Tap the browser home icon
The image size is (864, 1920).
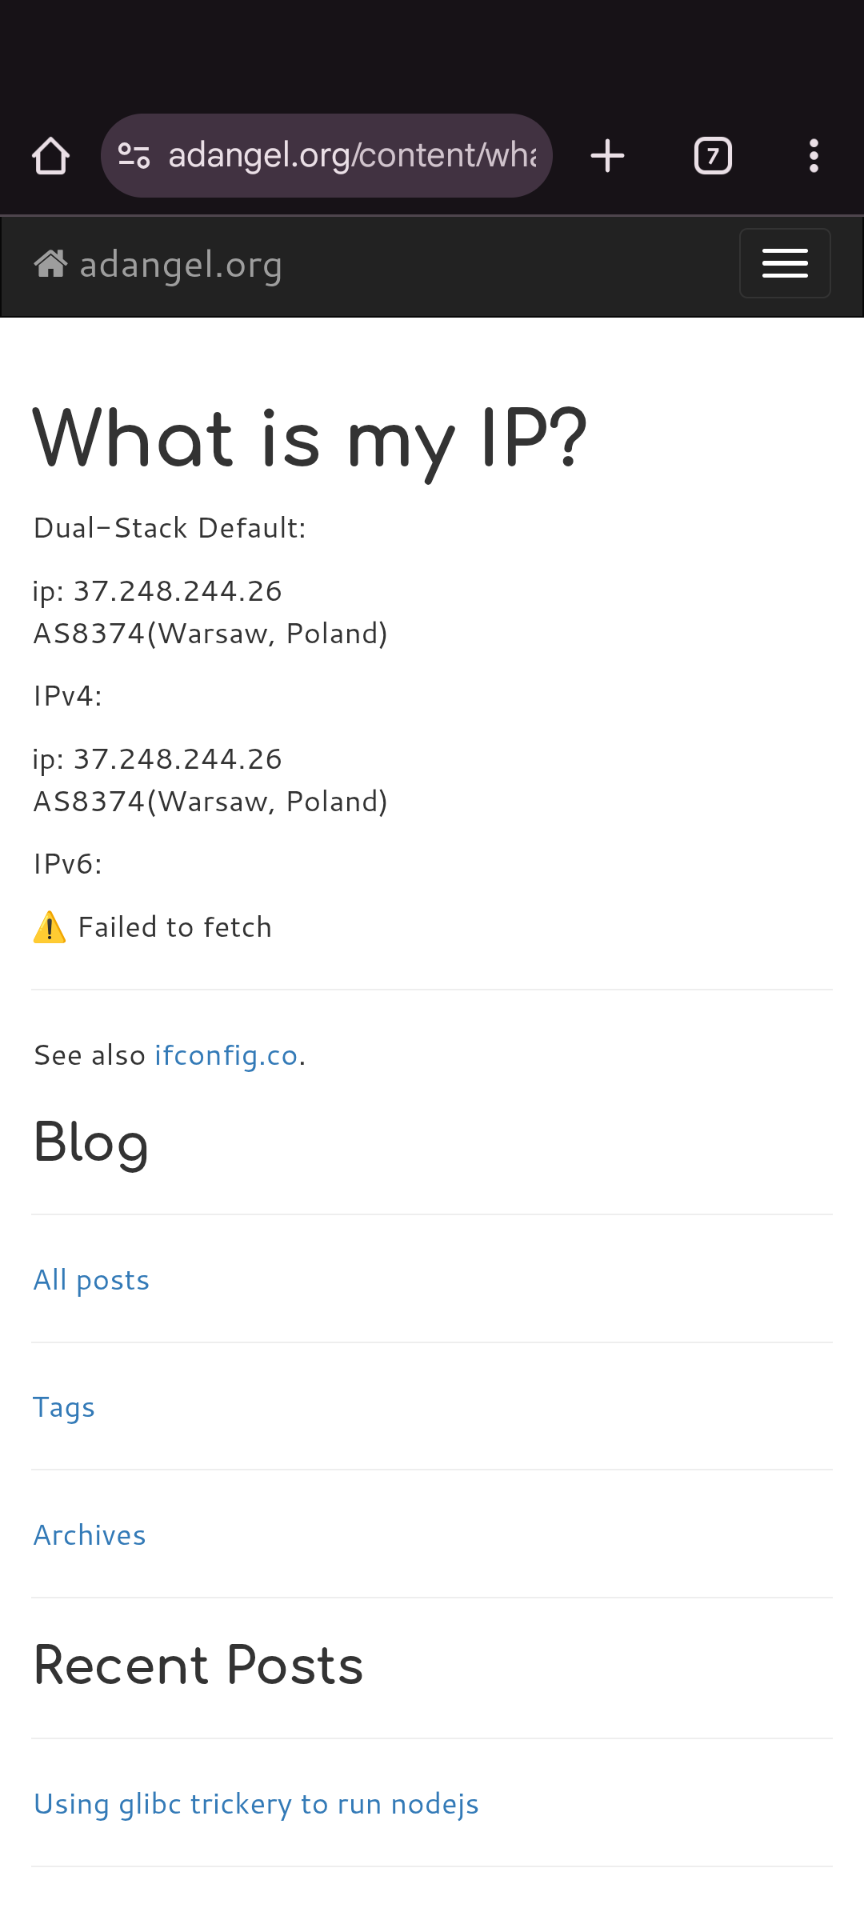point(51,156)
